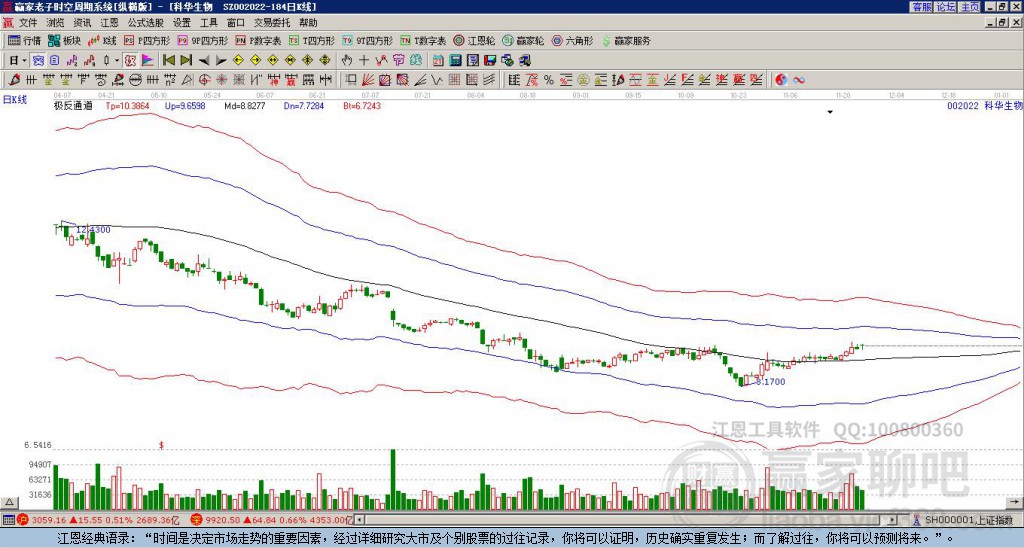1024x548 pixels.
Task: Open the 板块 sector view
Action: coord(64,40)
